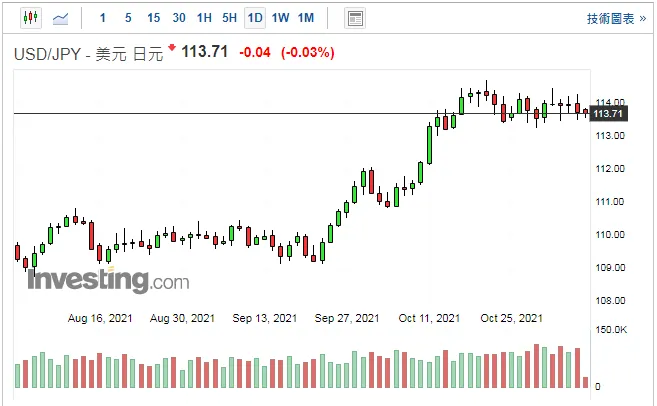Switch to the area line chart icon
Viewport: 657px width, 406px height.
[x=60, y=18]
